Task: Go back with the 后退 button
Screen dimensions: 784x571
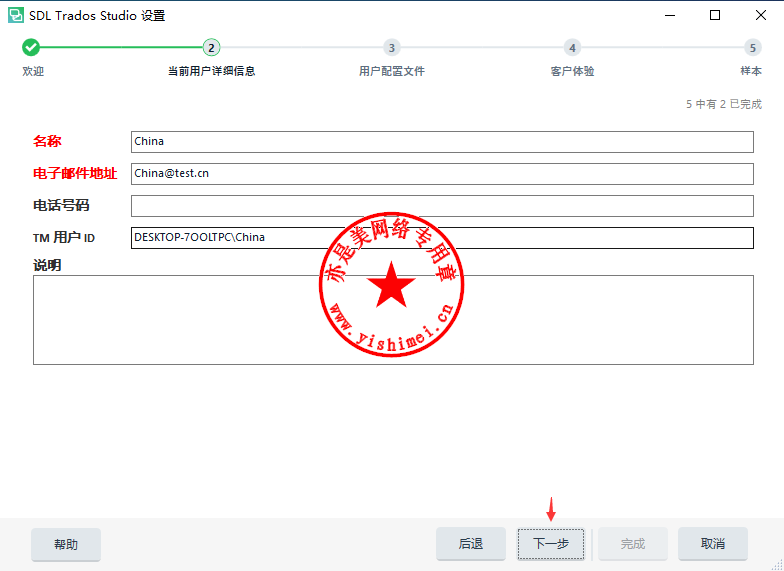Action: coord(470,544)
